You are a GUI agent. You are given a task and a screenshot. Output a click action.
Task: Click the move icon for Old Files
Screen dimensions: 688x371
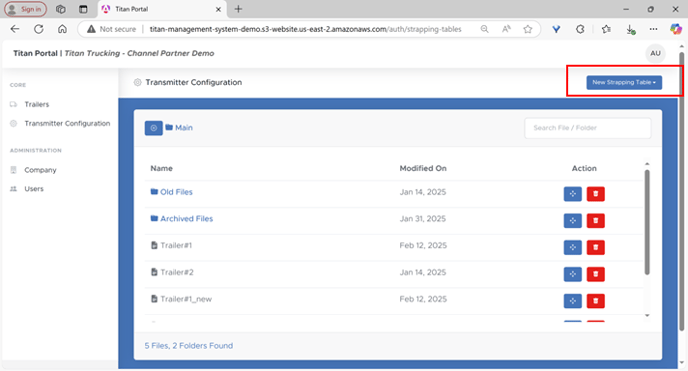coord(573,194)
